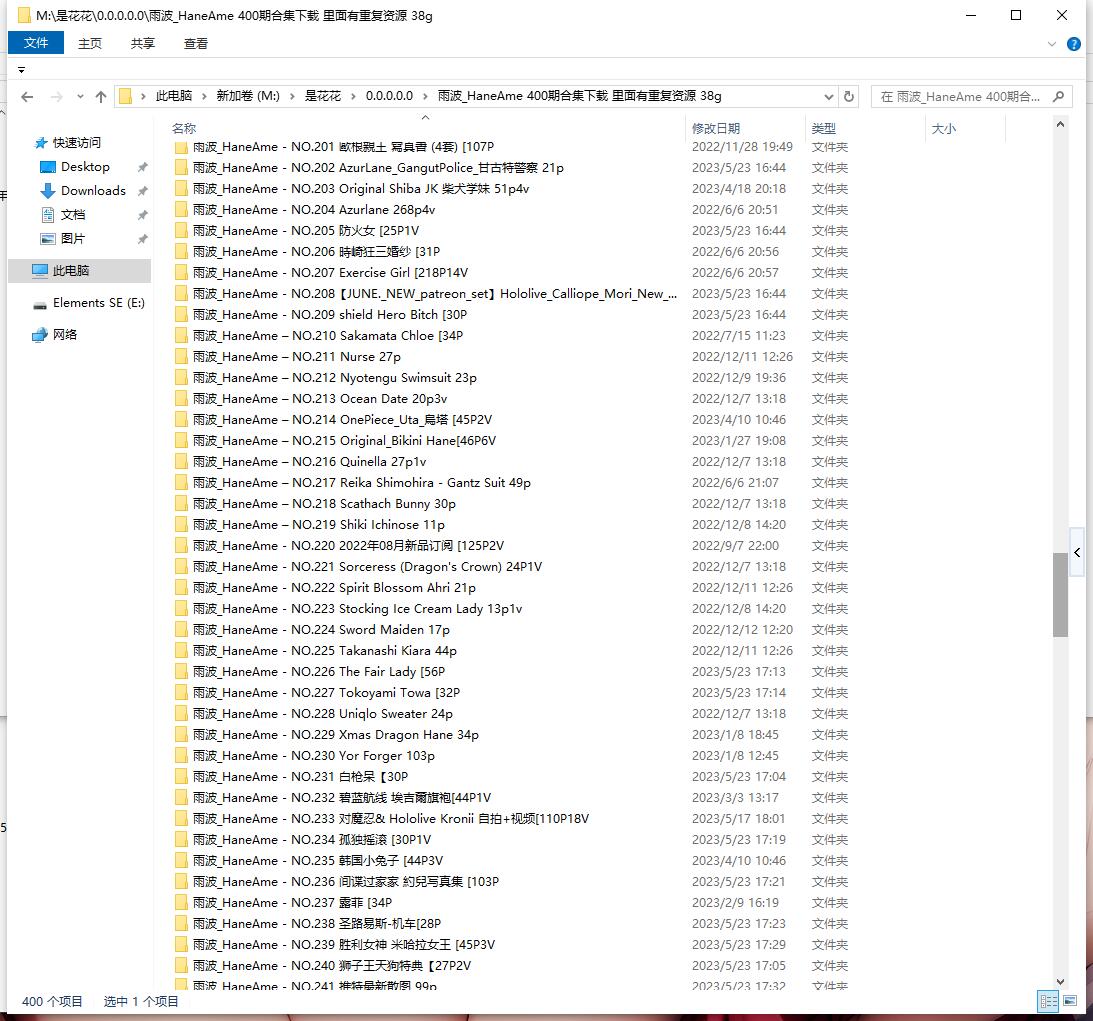Click 是花花 breadcrumb in address bar
The height and width of the screenshot is (1021, 1093).
[323, 96]
